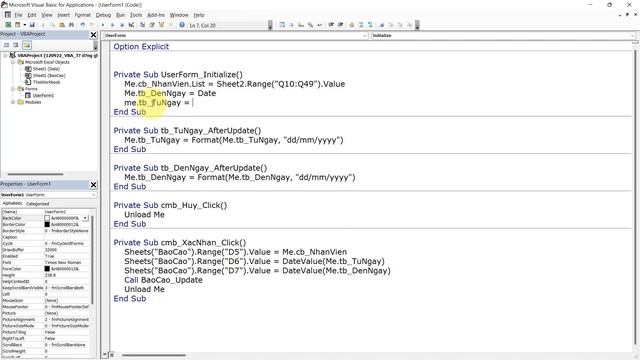Click the Insert UserForm toolbar icon

pos(18,25)
